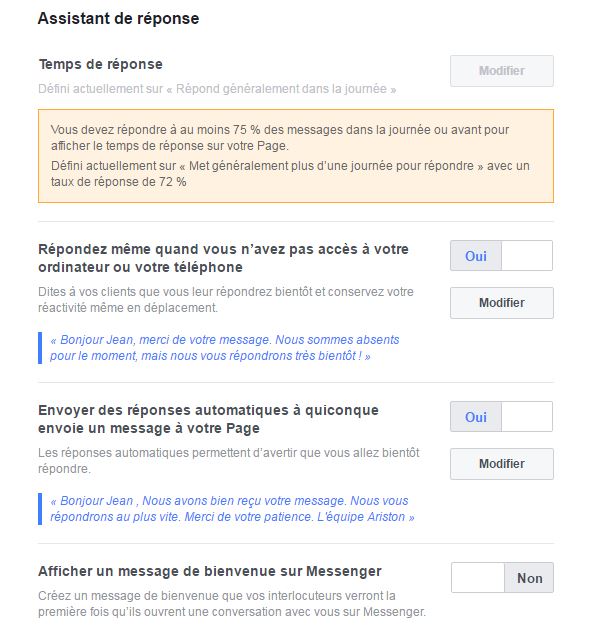Disable automatic replies with the Oui switch
The image size is (596, 638).
tap(501, 417)
